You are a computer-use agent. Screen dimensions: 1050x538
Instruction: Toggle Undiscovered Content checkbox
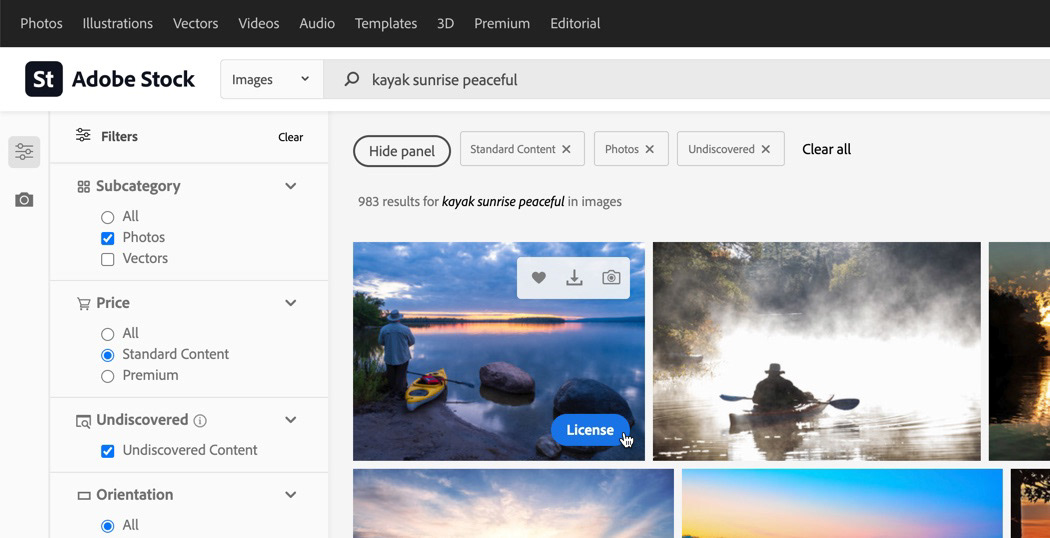point(107,451)
